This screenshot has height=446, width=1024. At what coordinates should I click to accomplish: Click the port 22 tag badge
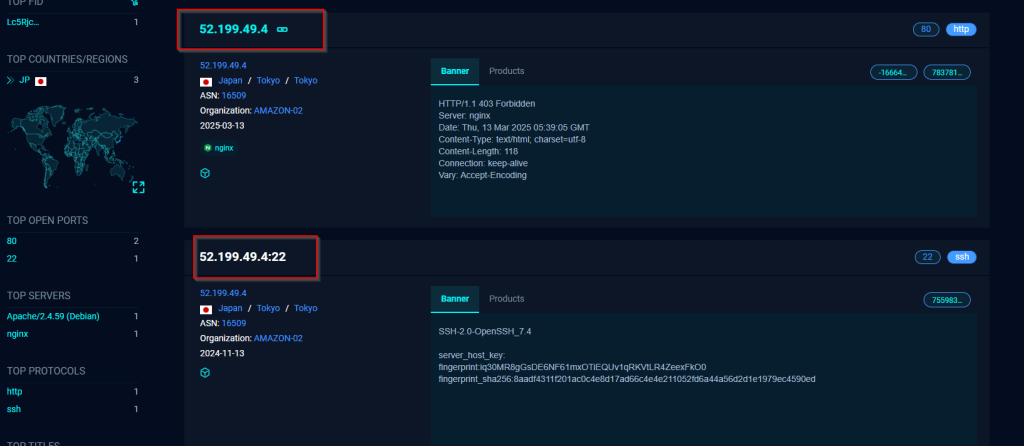click(926, 257)
